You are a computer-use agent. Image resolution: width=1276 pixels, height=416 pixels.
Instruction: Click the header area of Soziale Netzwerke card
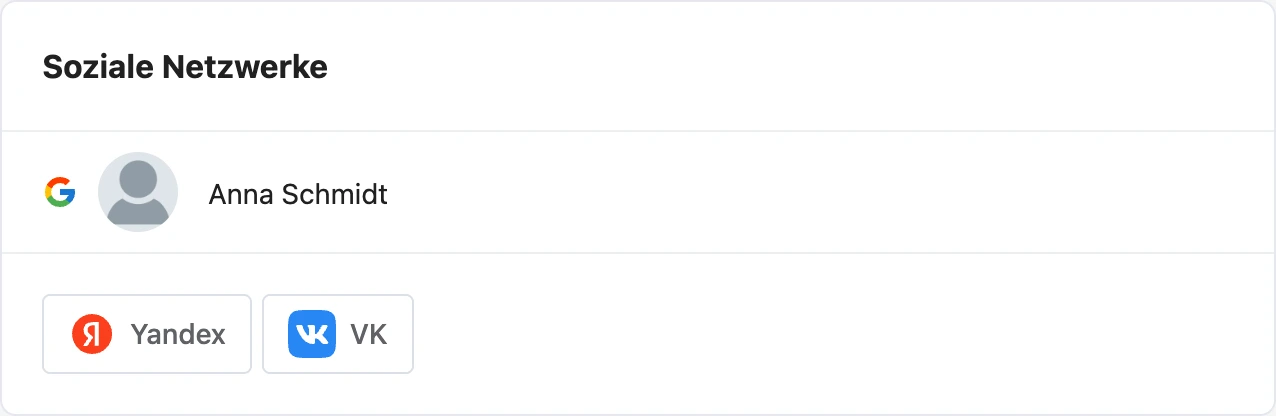(x=638, y=67)
